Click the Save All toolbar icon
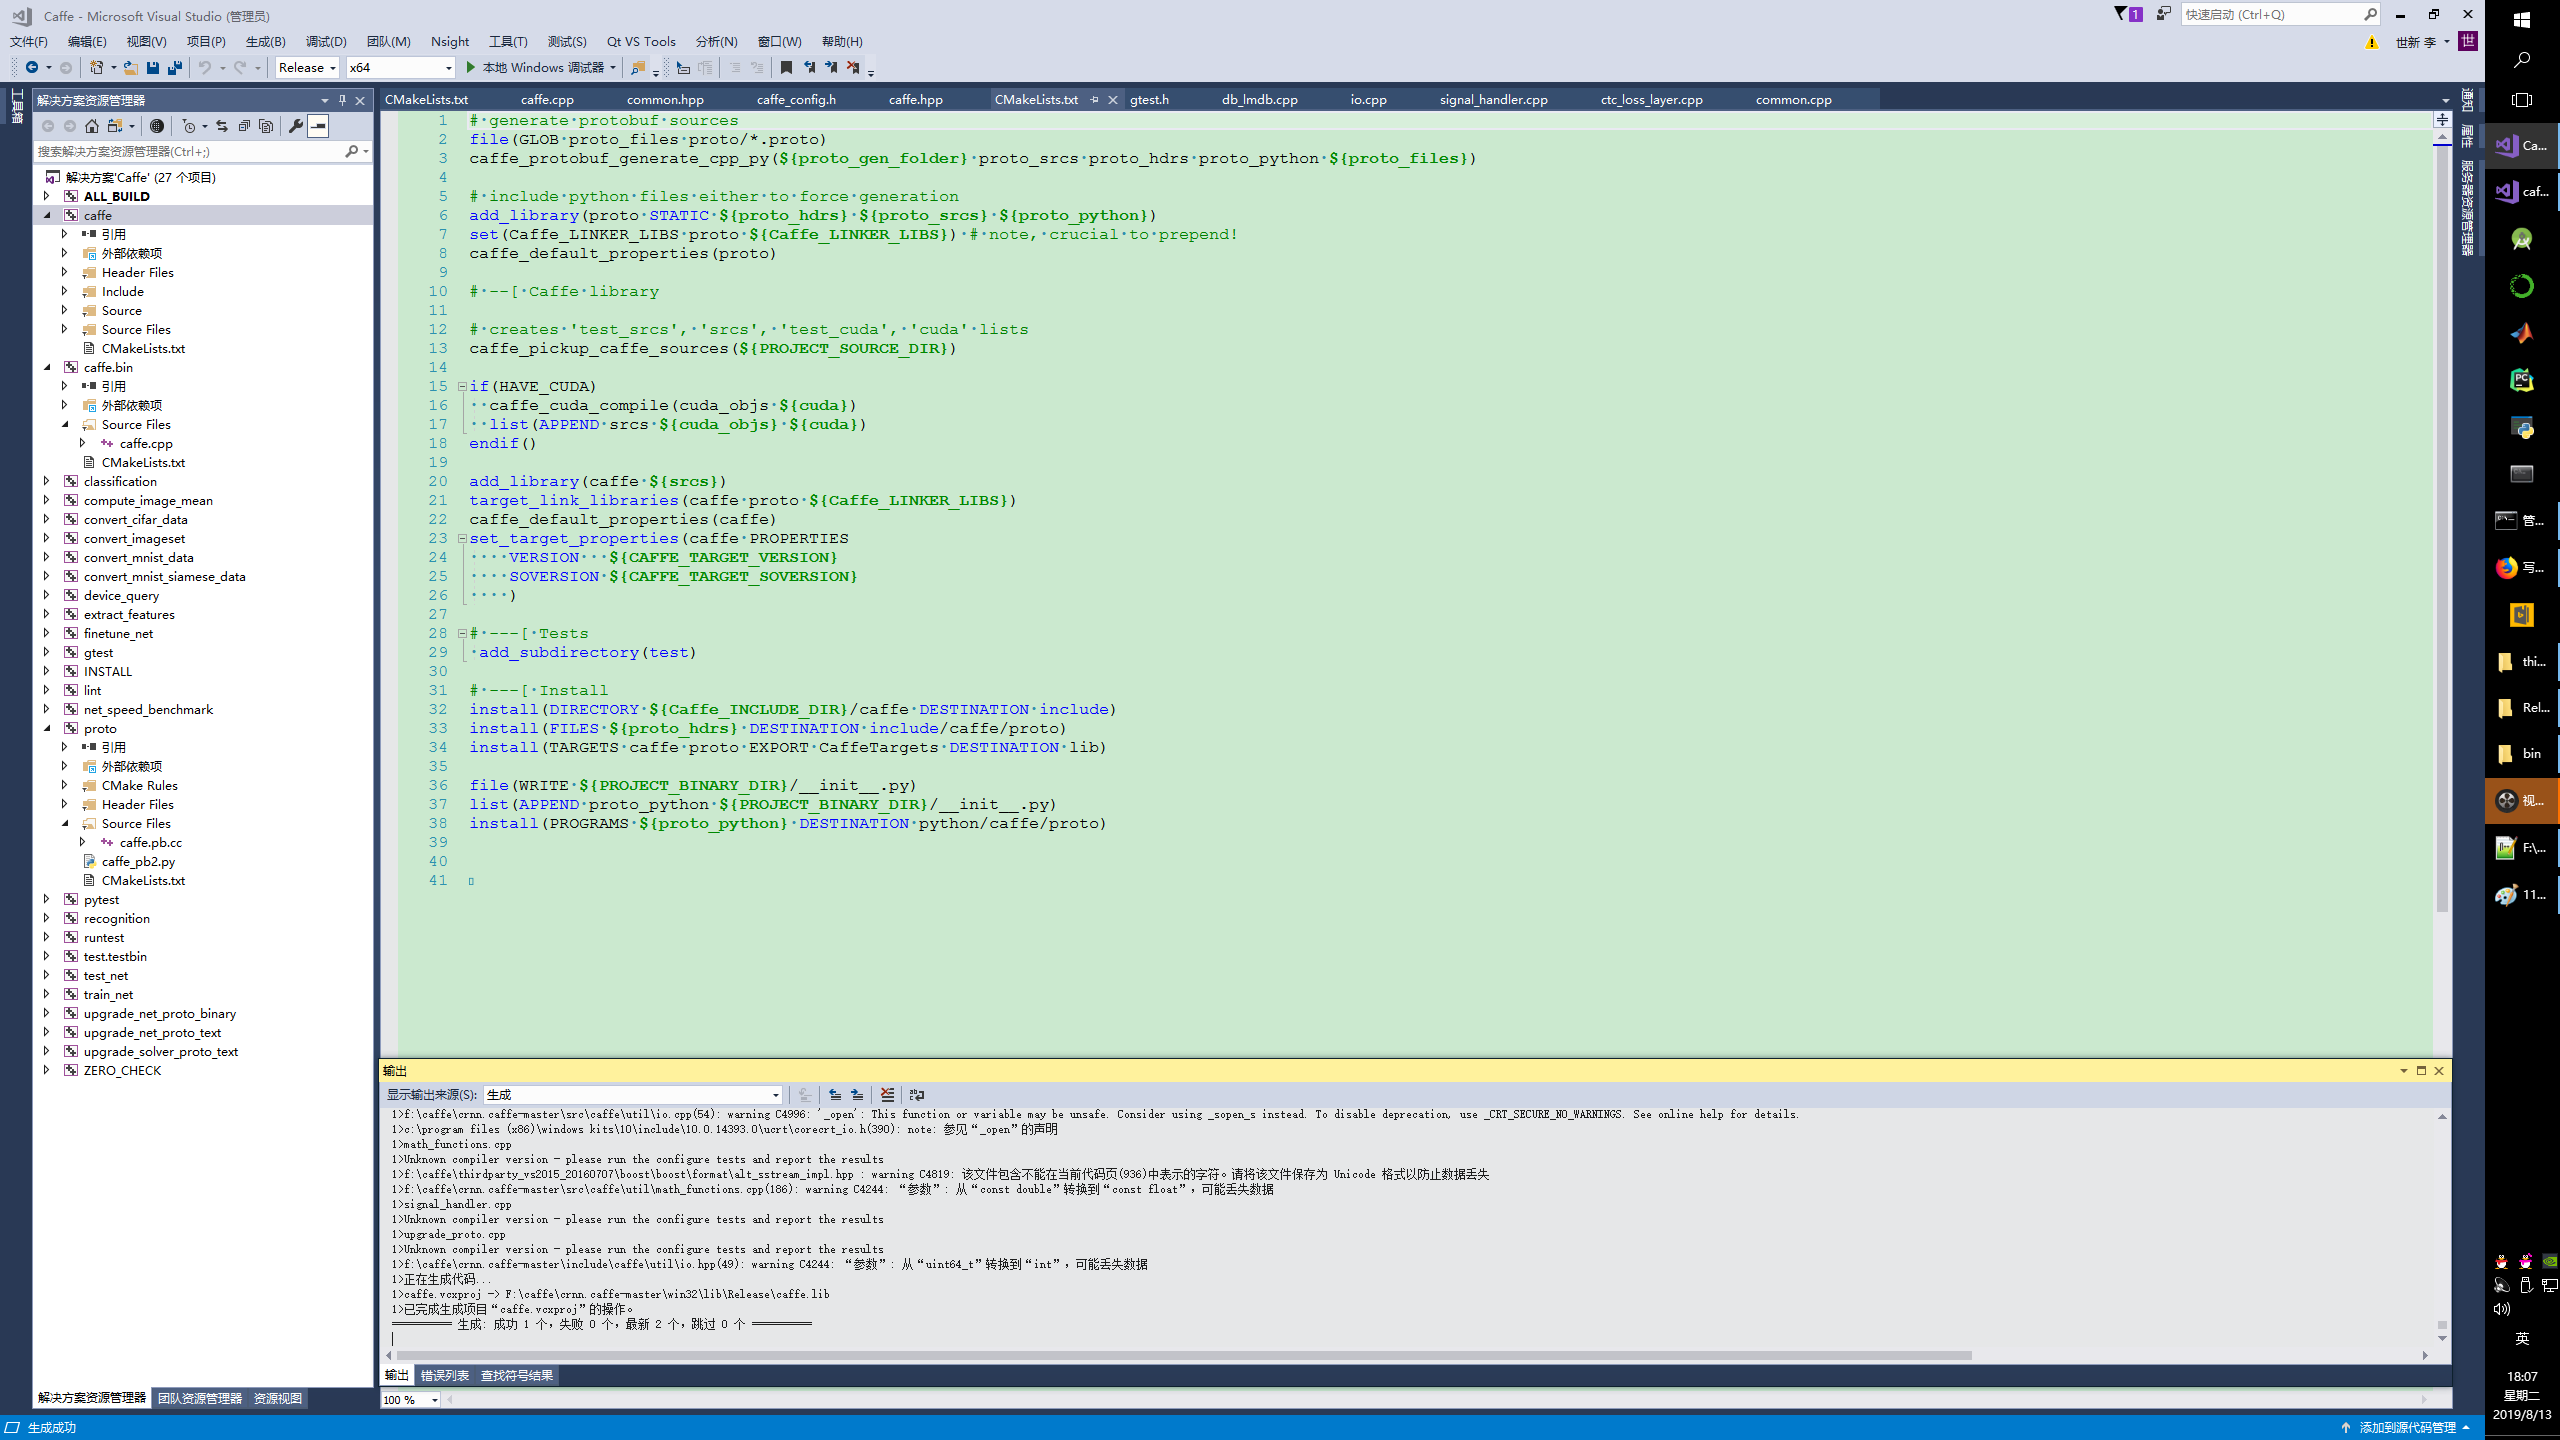This screenshot has width=2560, height=1440. [x=175, y=68]
